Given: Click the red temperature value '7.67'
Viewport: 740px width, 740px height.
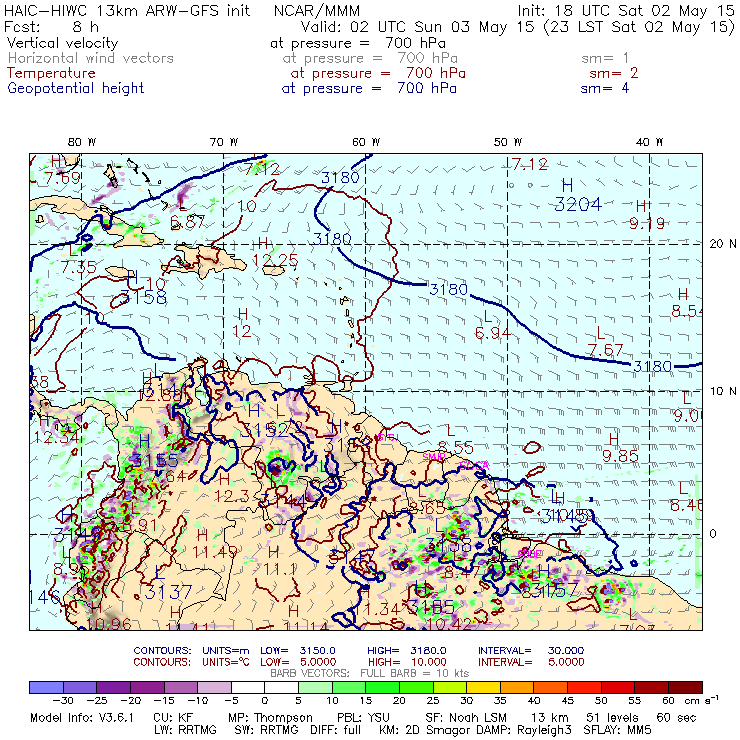Looking at the screenshot, I should (x=605, y=350).
